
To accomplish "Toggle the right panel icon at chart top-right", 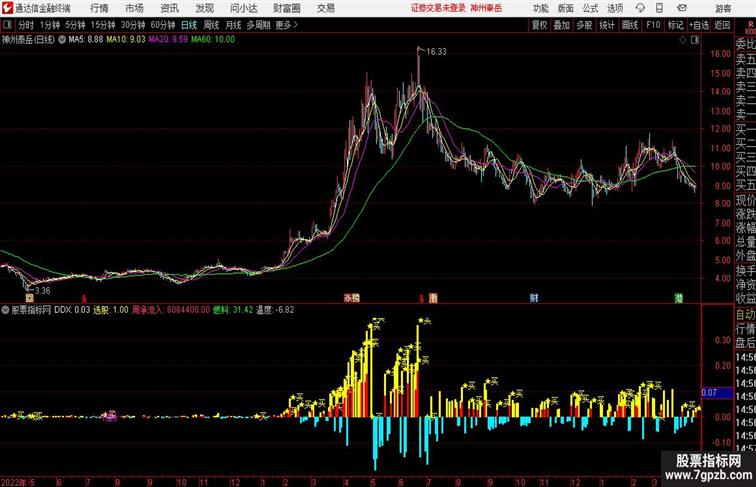I will (695, 40).
